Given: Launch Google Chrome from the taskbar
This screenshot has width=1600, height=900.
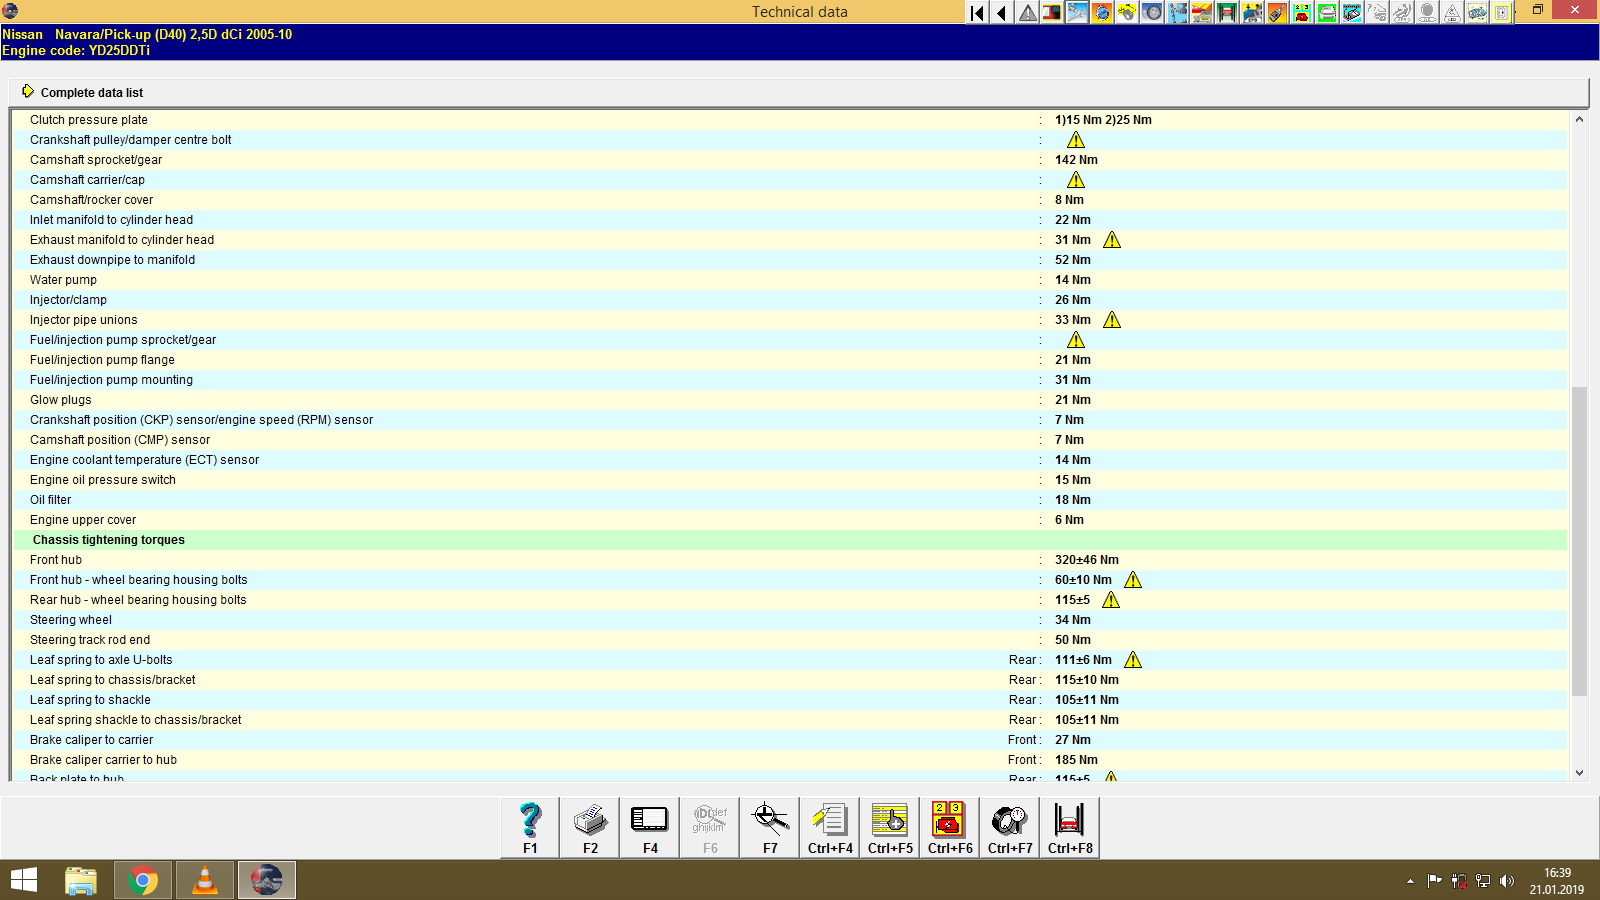Looking at the screenshot, I should (143, 880).
